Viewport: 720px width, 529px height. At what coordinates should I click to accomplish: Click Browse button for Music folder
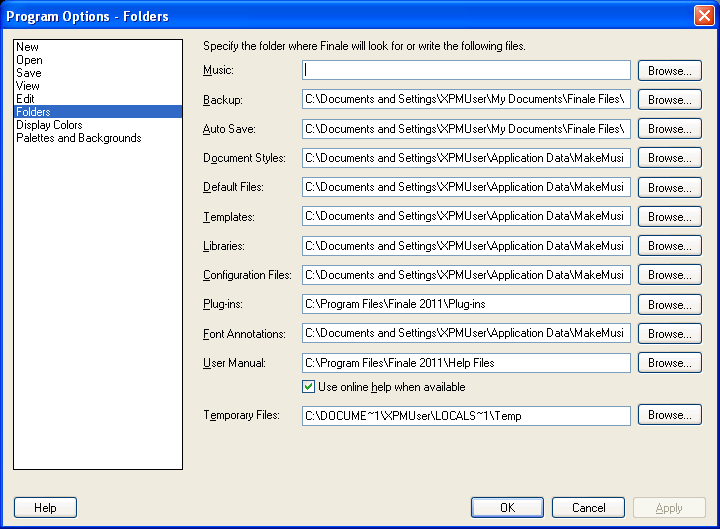669,71
